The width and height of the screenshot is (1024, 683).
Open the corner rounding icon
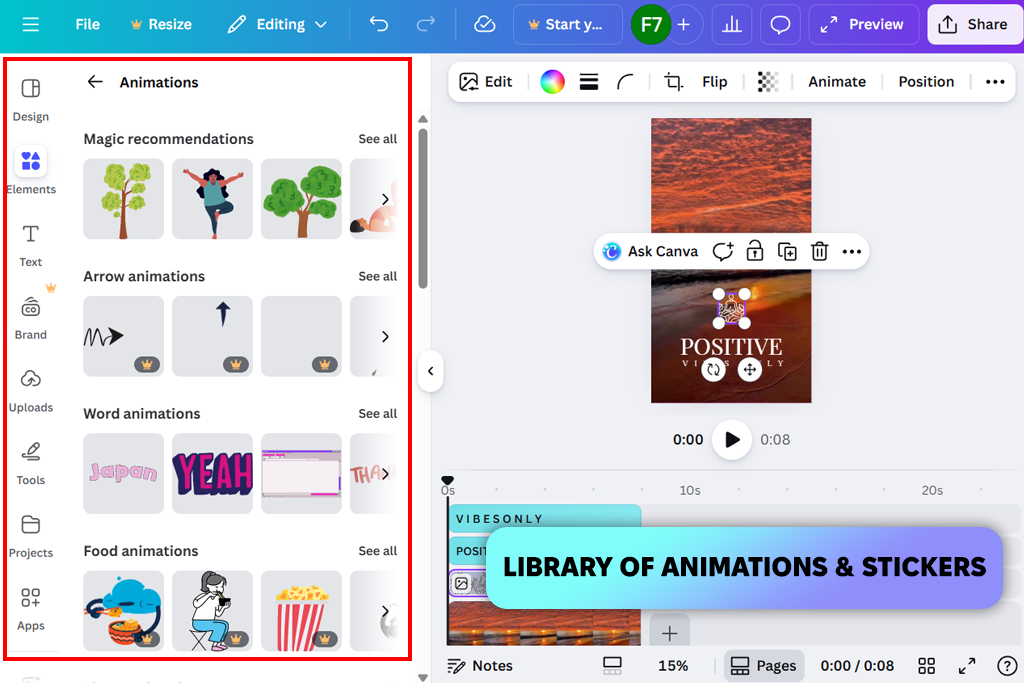(x=625, y=82)
